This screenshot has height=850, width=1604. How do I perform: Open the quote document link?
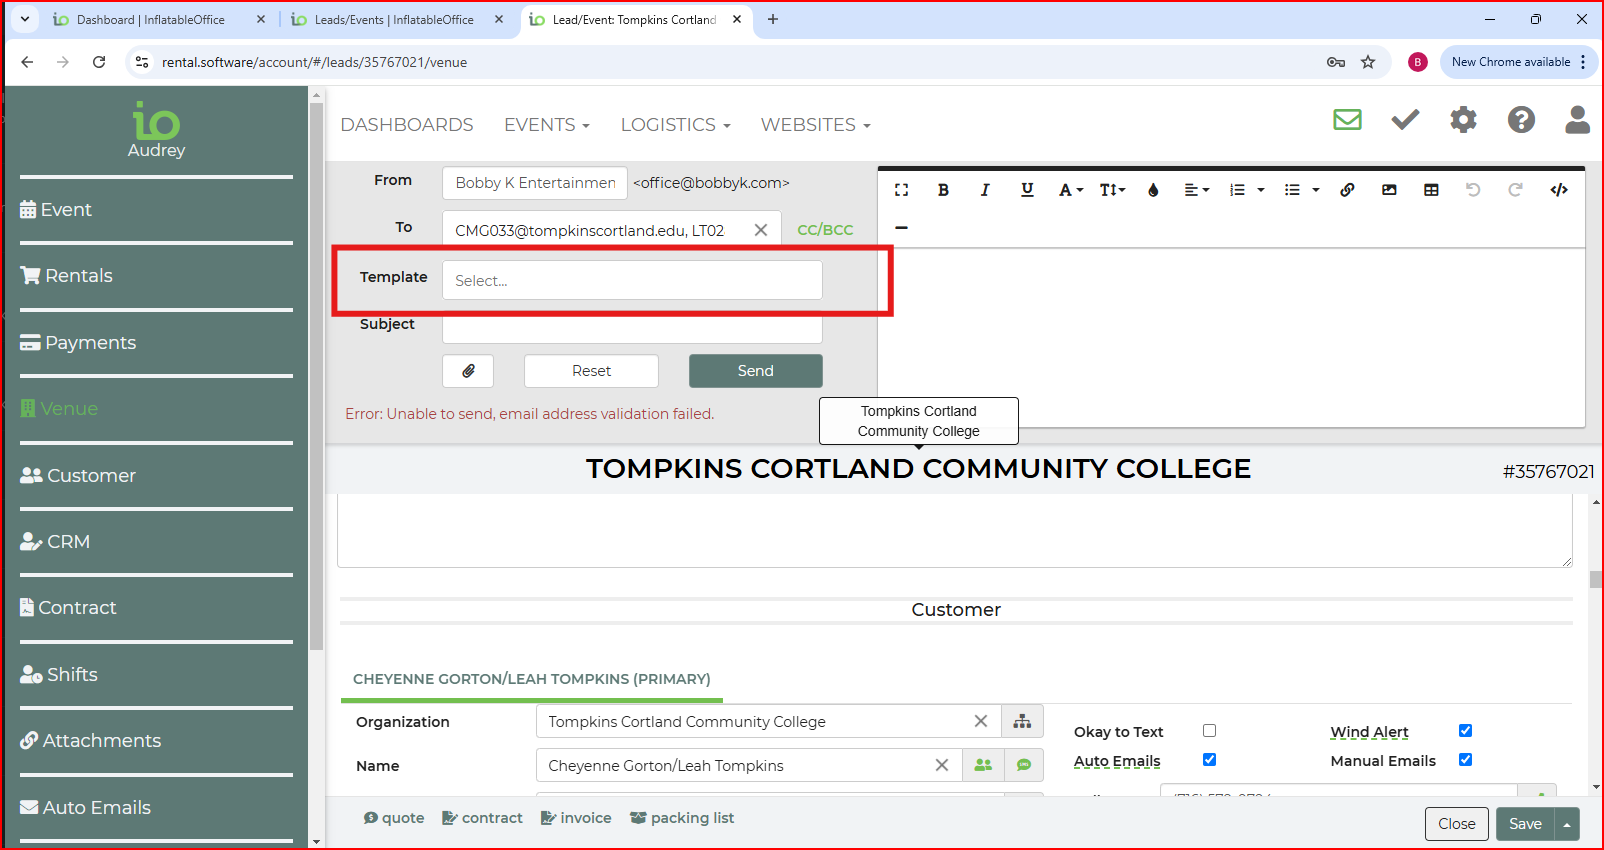[x=394, y=818]
